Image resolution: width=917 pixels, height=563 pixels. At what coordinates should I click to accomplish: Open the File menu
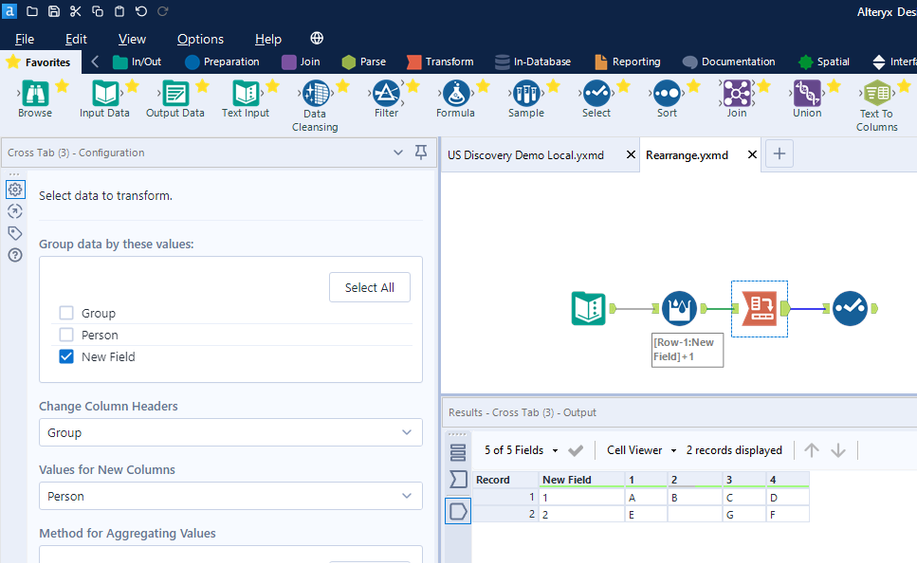(25, 39)
